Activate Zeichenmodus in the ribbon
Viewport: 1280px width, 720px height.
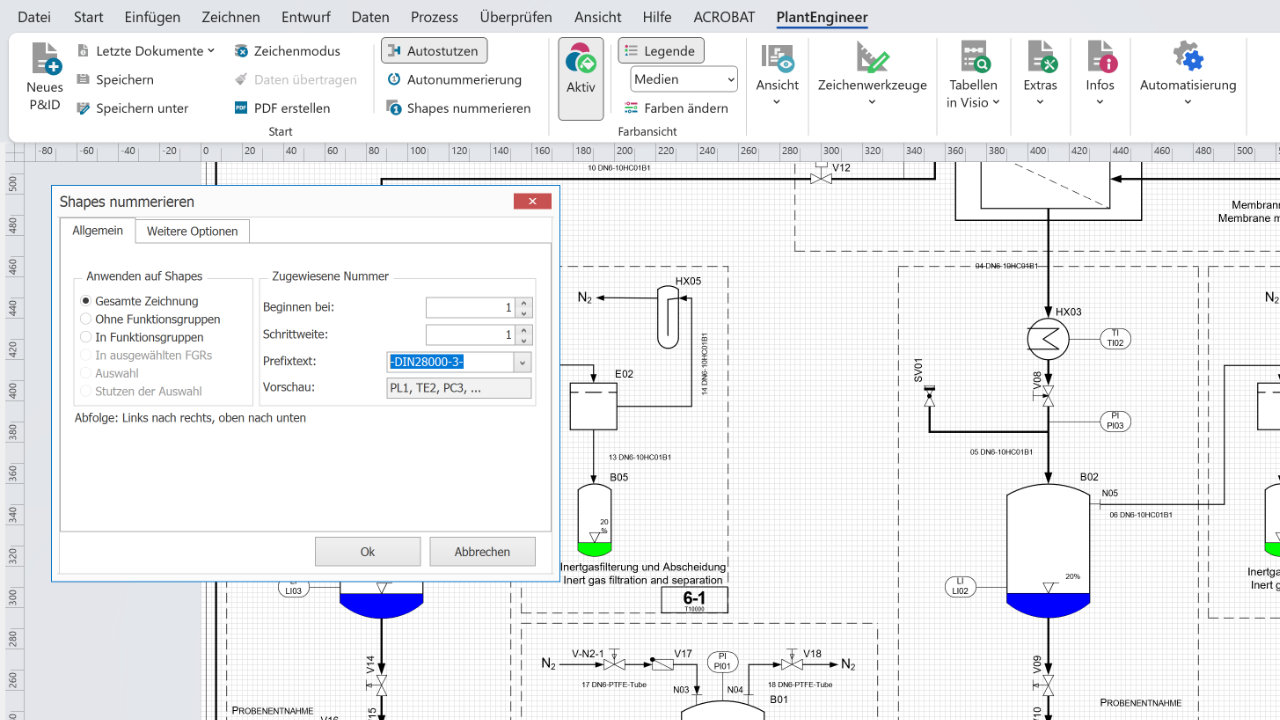pyautogui.click(x=287, y=51)
